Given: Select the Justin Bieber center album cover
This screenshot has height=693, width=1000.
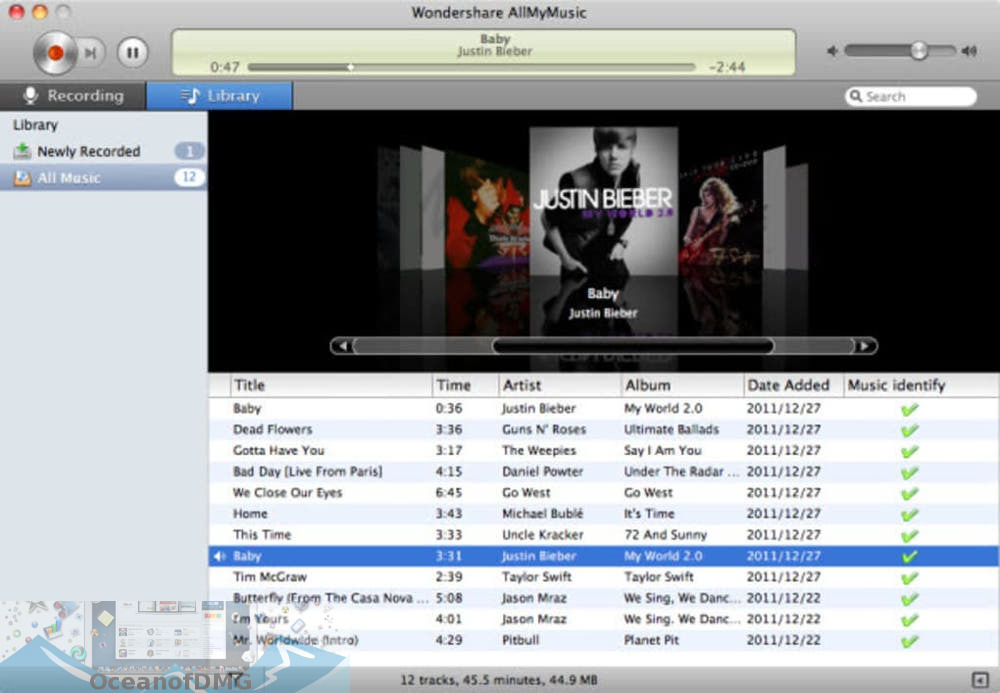Looking at the screenshot, I should point(603,201).
